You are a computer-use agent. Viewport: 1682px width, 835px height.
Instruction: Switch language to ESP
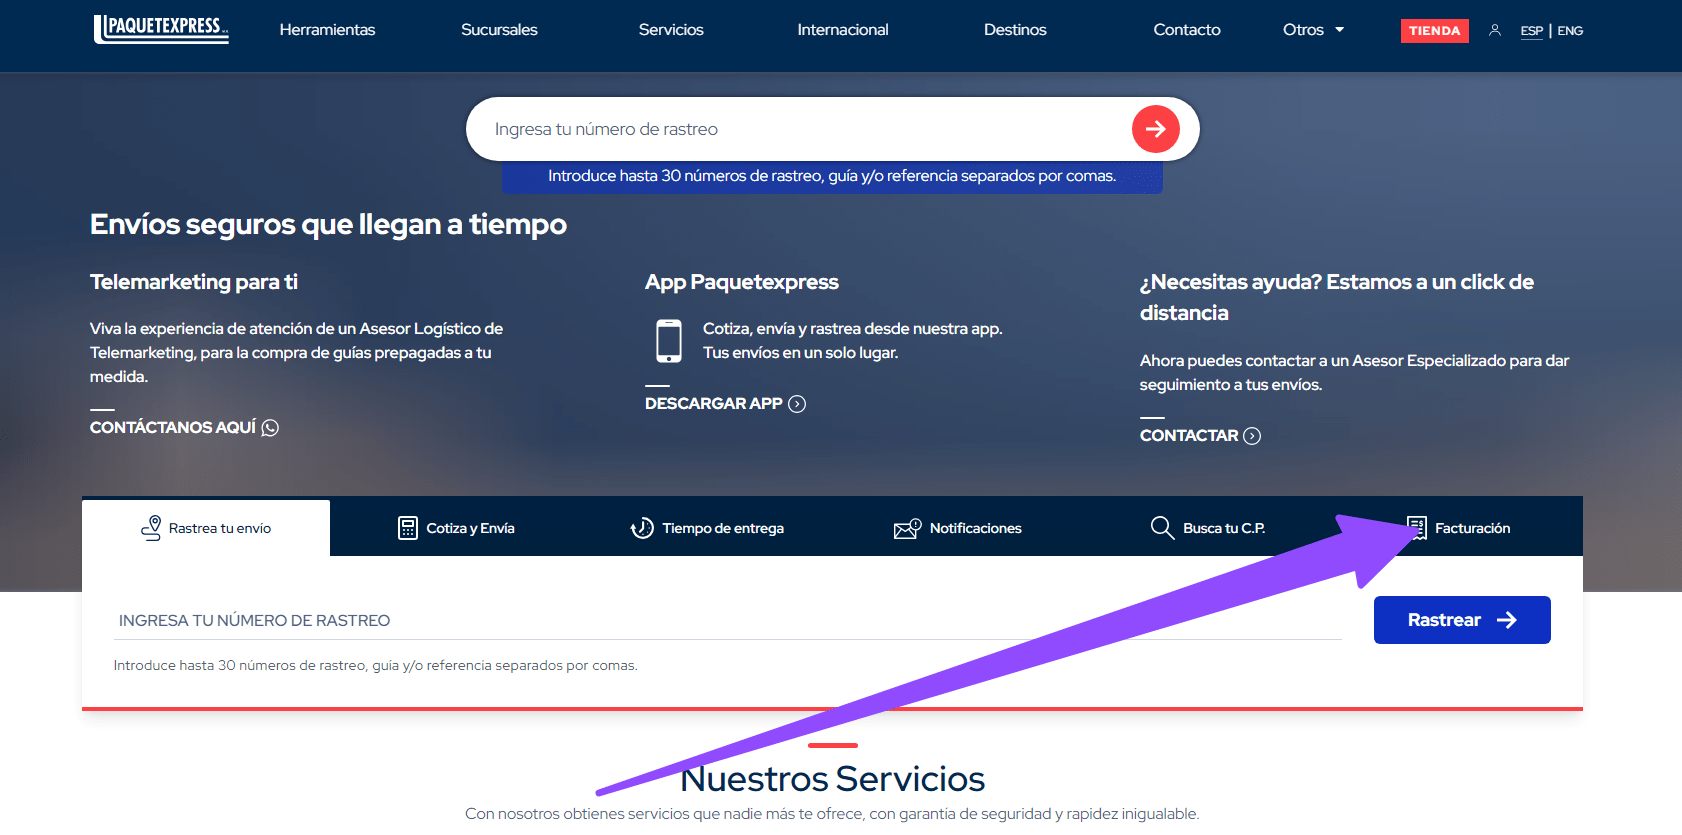[x=1531, y=31]
